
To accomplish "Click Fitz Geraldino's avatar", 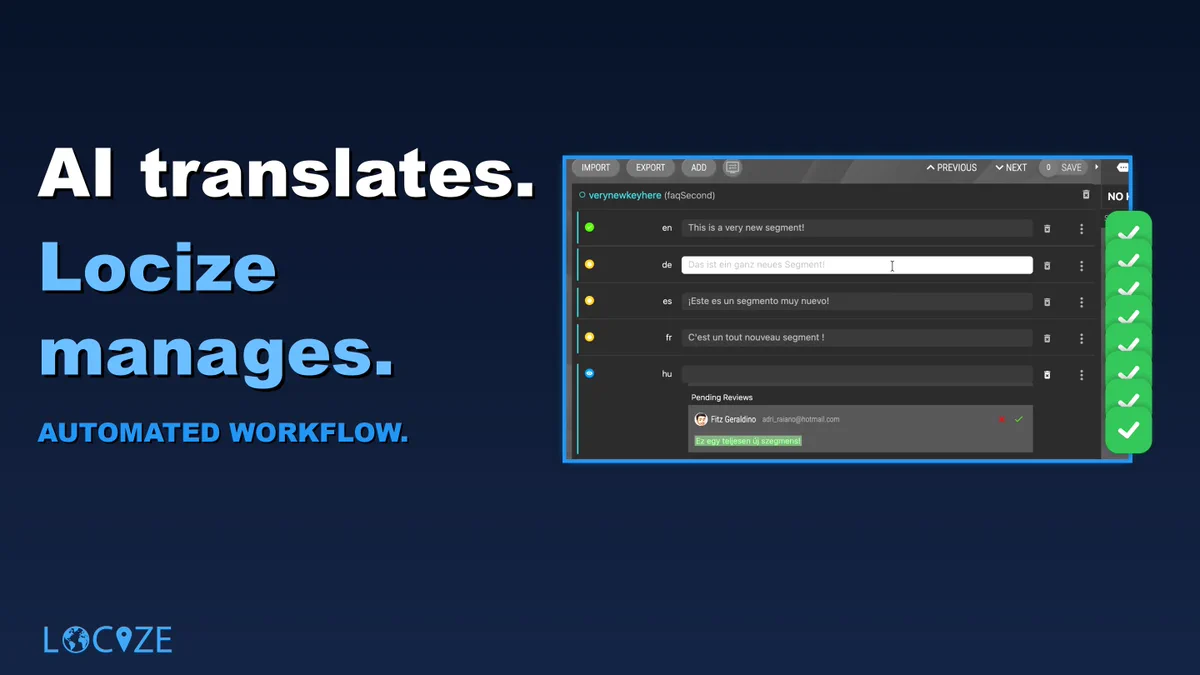I will tap(701, 419).
